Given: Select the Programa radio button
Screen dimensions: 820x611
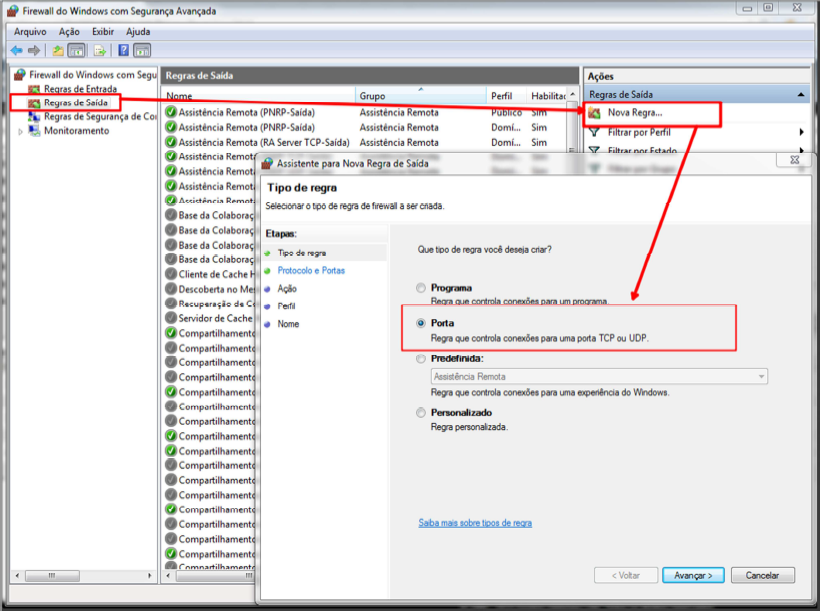Looking at the screenshot, I should tap(421, 288).
